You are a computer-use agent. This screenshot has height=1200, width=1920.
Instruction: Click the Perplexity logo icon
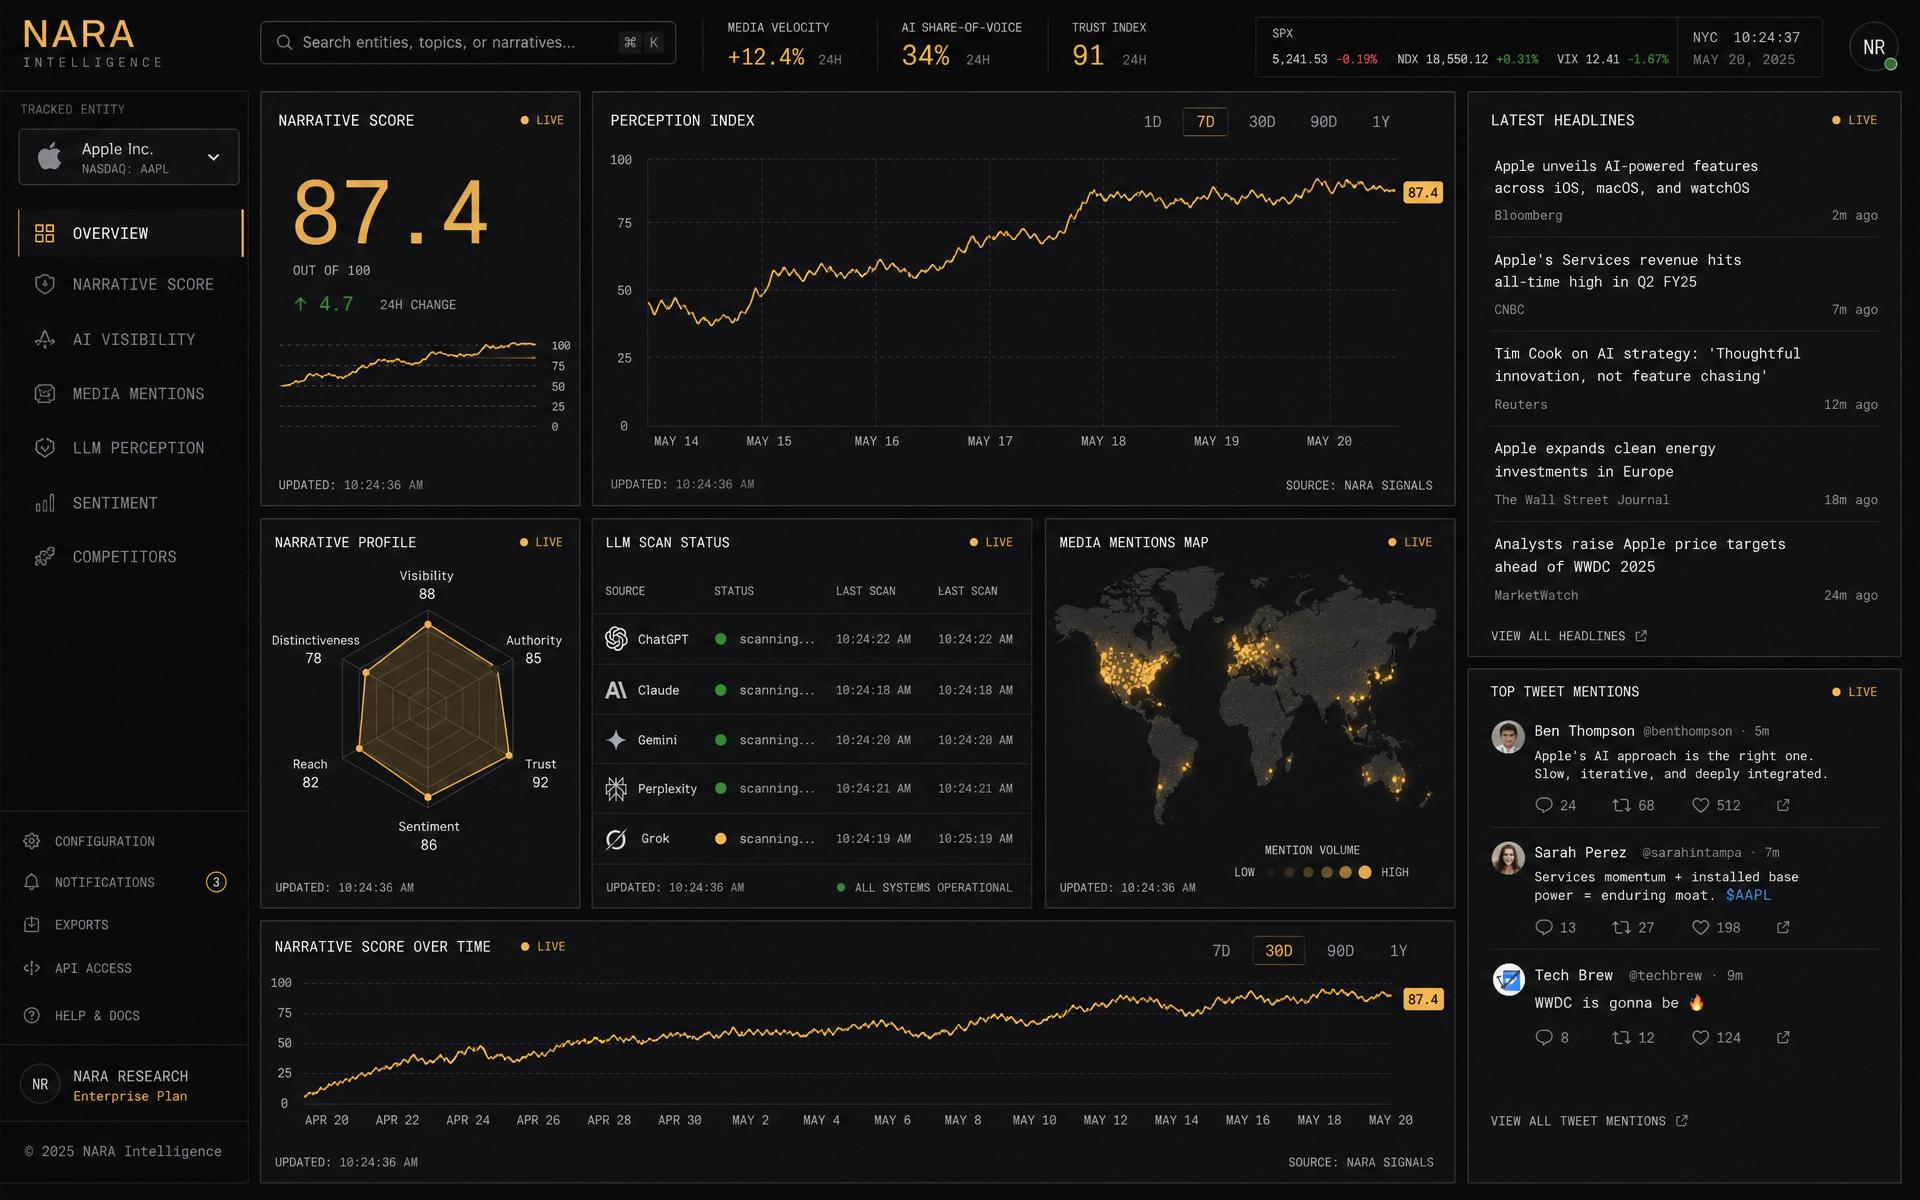(616, 789)
